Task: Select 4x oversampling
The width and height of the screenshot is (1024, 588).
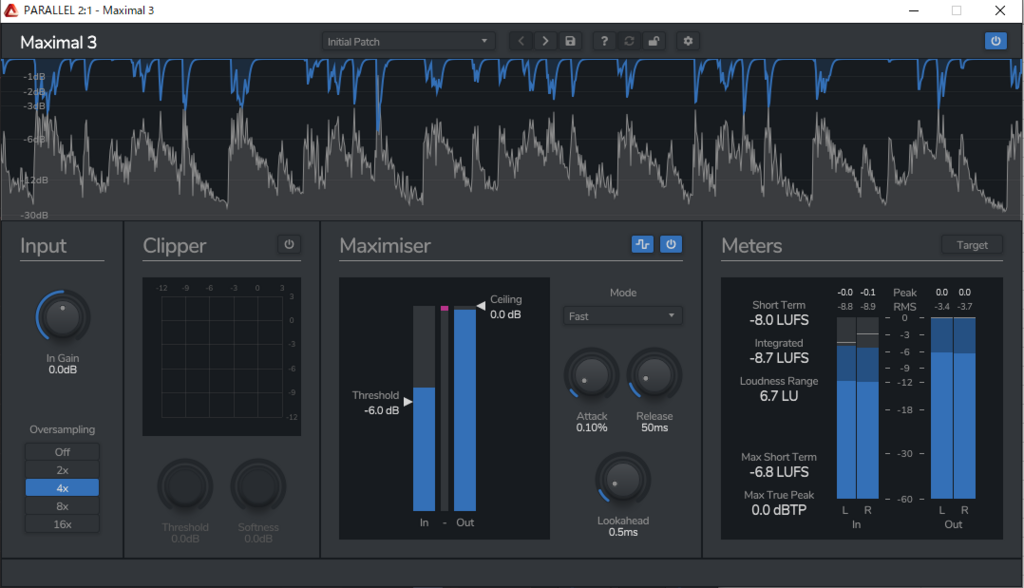Action: point(62,488)
